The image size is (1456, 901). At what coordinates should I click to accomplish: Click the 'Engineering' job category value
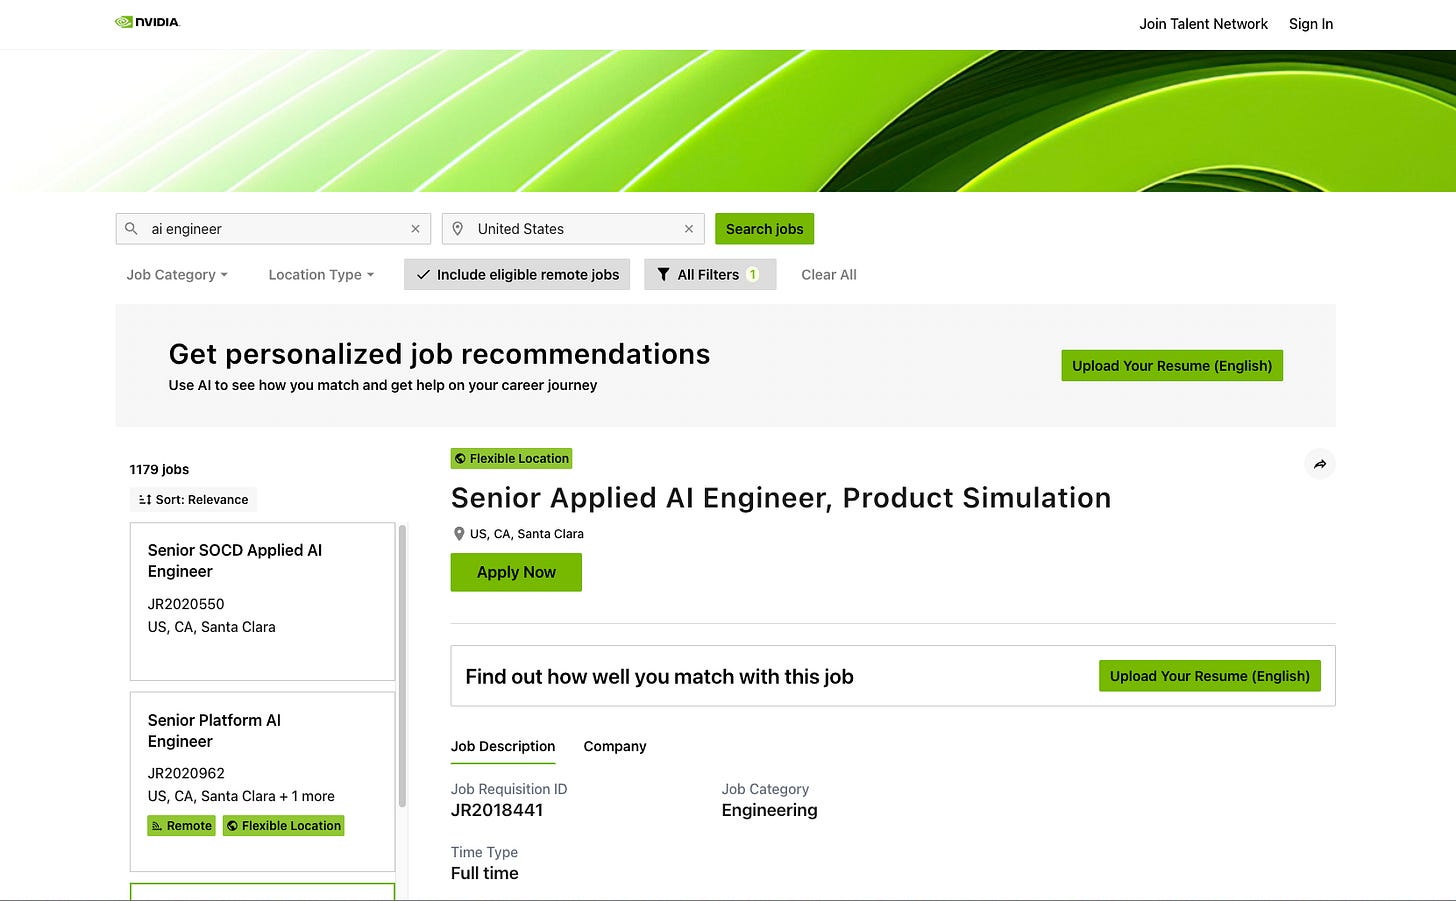pos(769,810)
